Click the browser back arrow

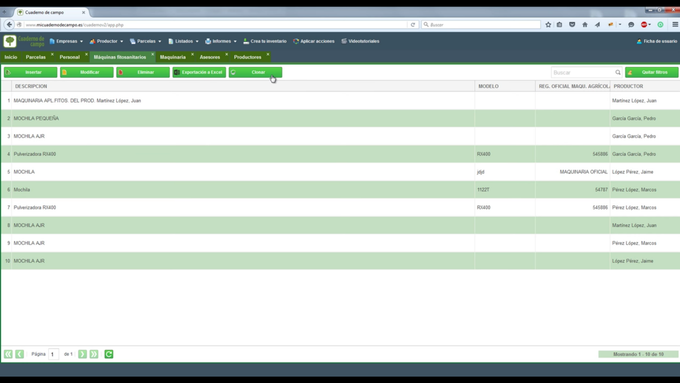(x=9, y=25)
